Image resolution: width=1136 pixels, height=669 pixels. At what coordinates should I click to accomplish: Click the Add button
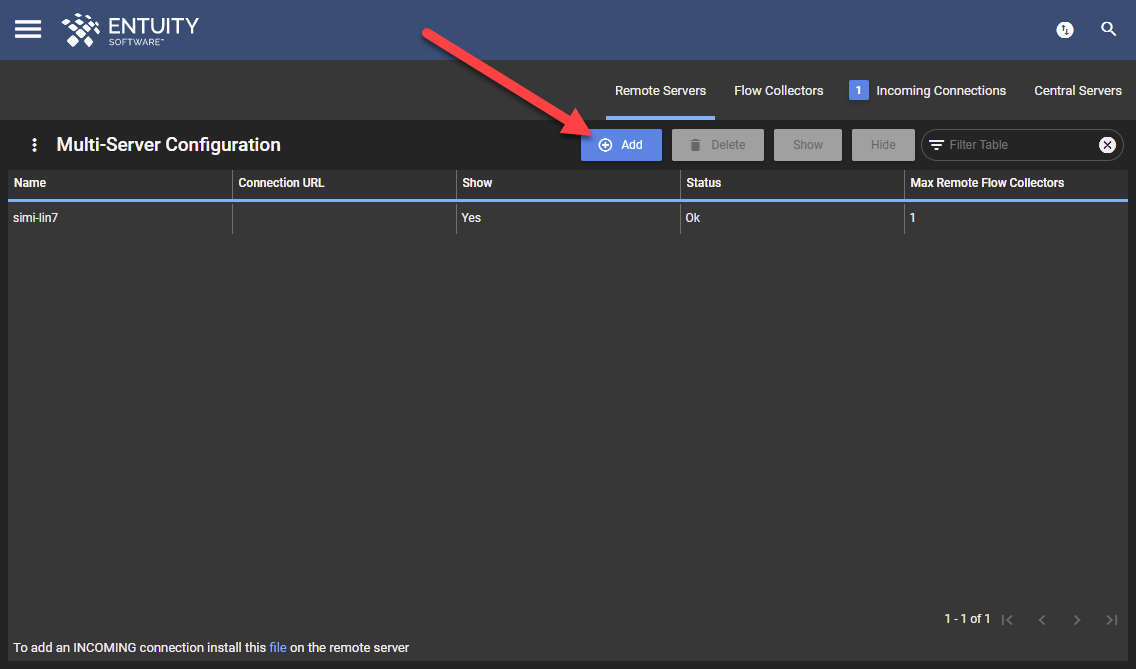tap(621, 145)
